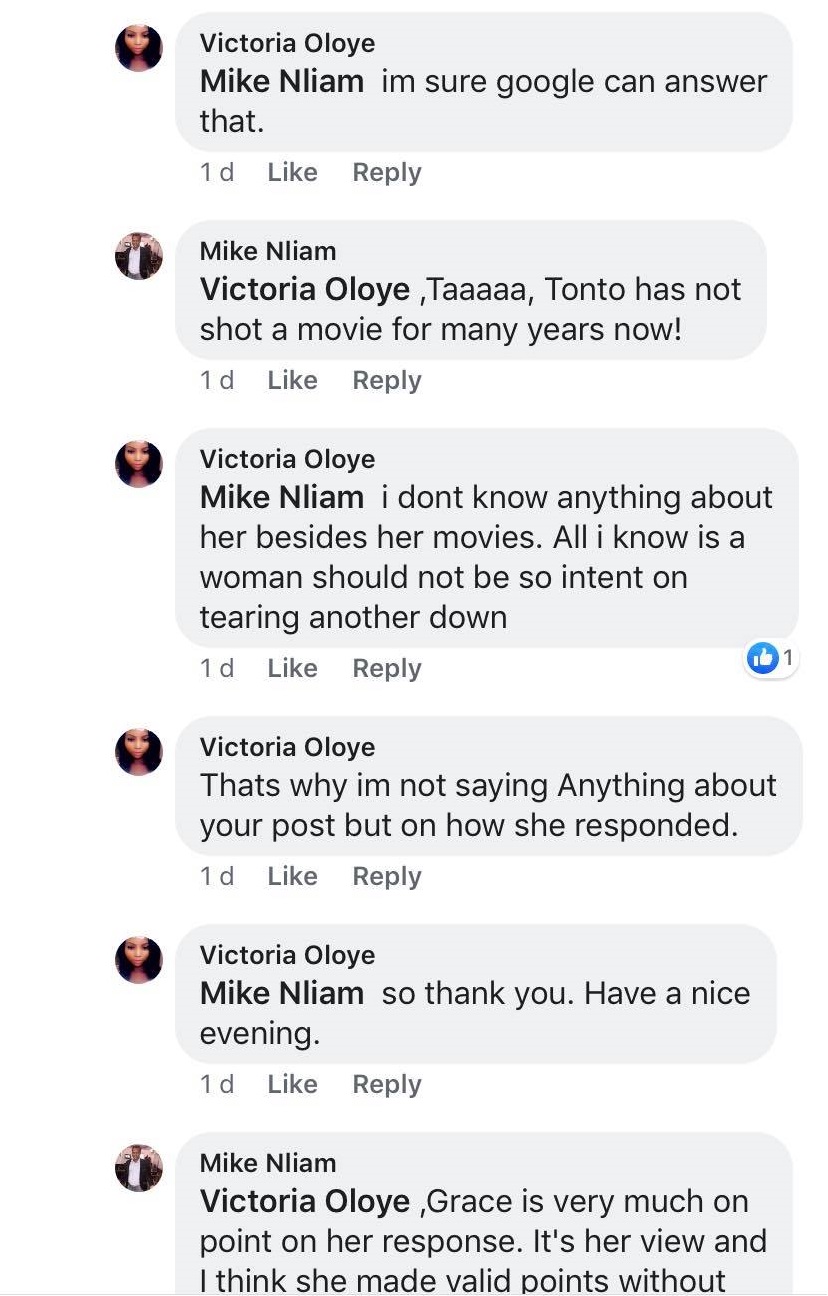Image resolution: width=828 pixels, height=1296 pixels.
Task: Like Mike Nliam's comment about Tonto's movies
Action: (292, 380)
